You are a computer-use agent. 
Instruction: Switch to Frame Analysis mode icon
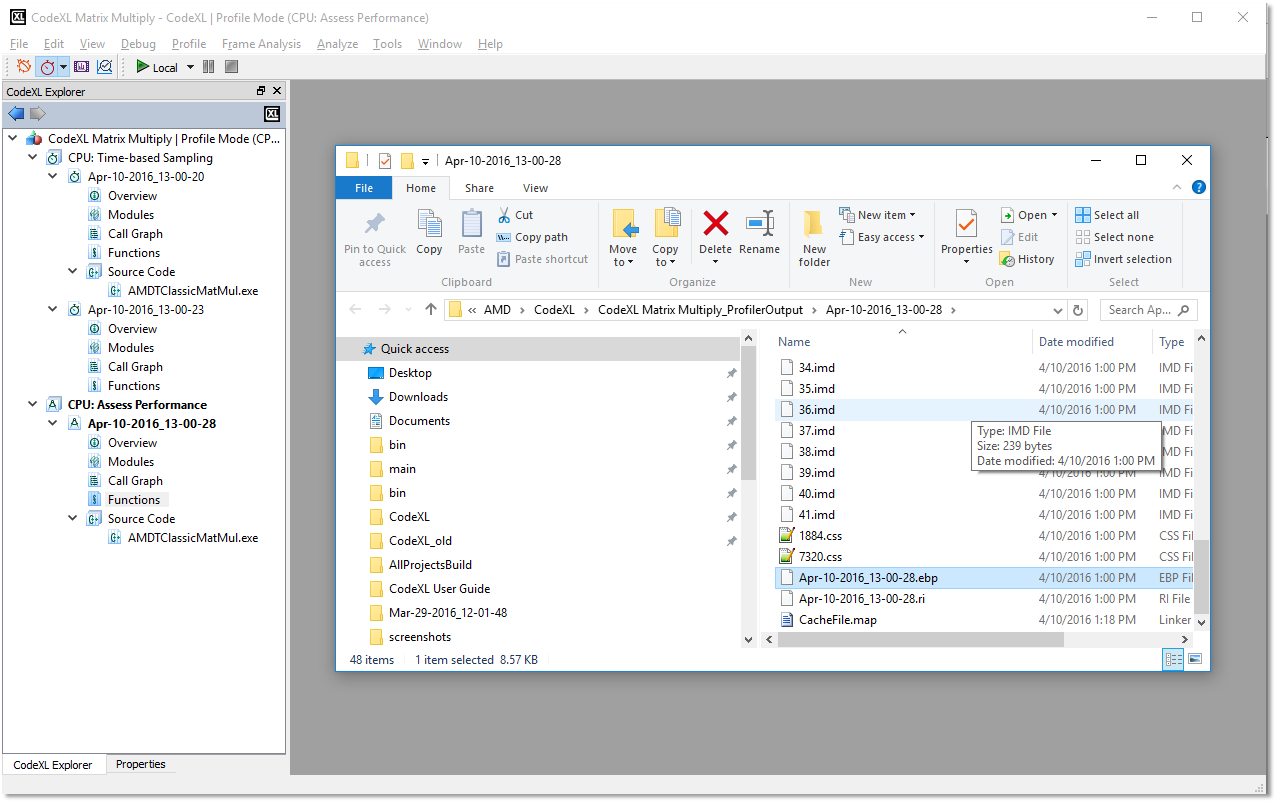[x=82, y=67]
